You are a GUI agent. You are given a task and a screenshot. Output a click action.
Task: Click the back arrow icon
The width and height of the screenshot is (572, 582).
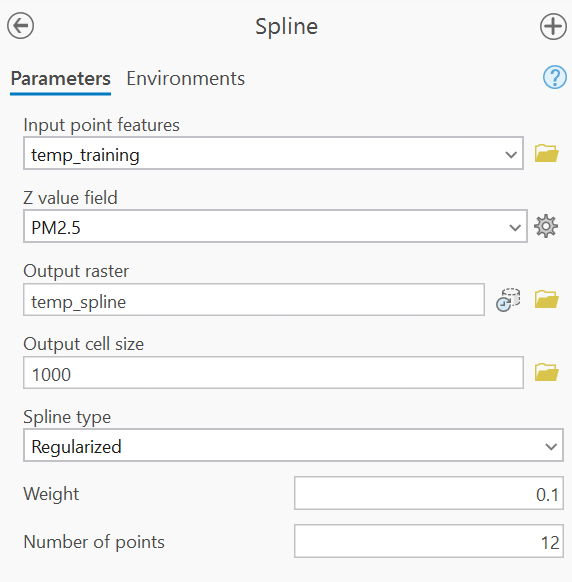point(20,26)
